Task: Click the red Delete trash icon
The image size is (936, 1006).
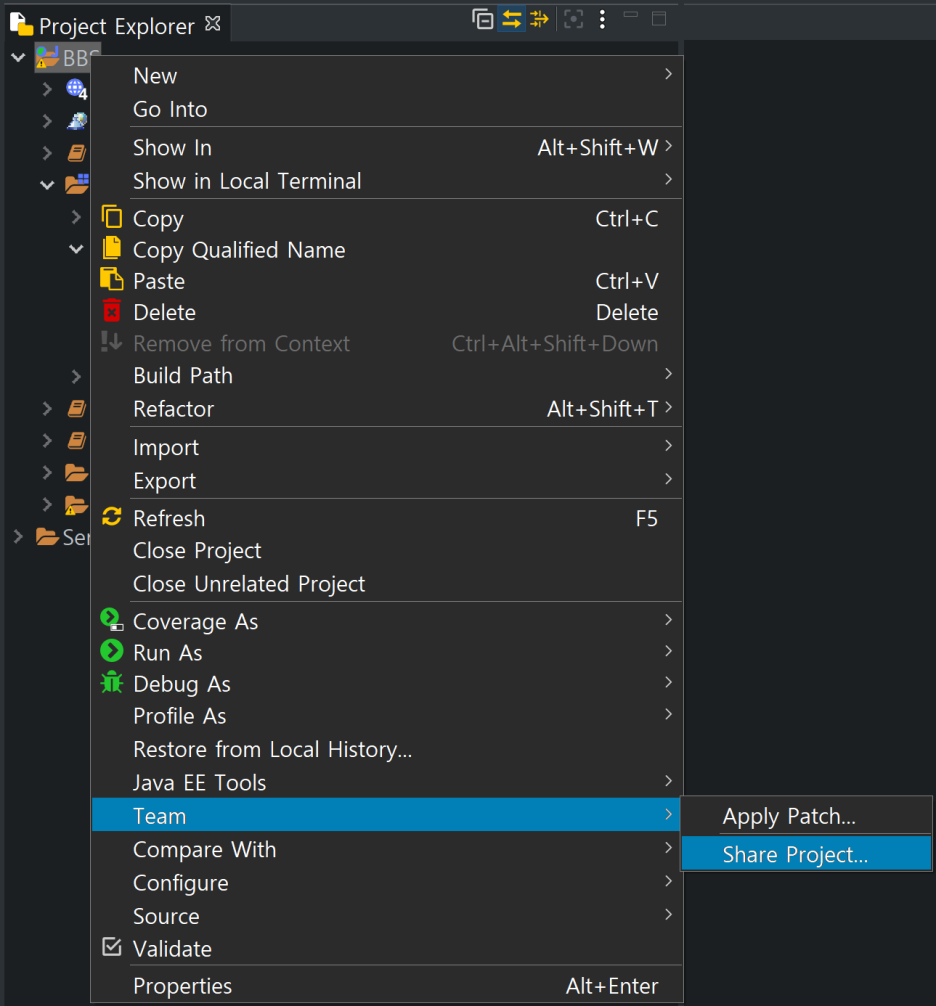Action: pyautogui.click(x=112, y=311)
